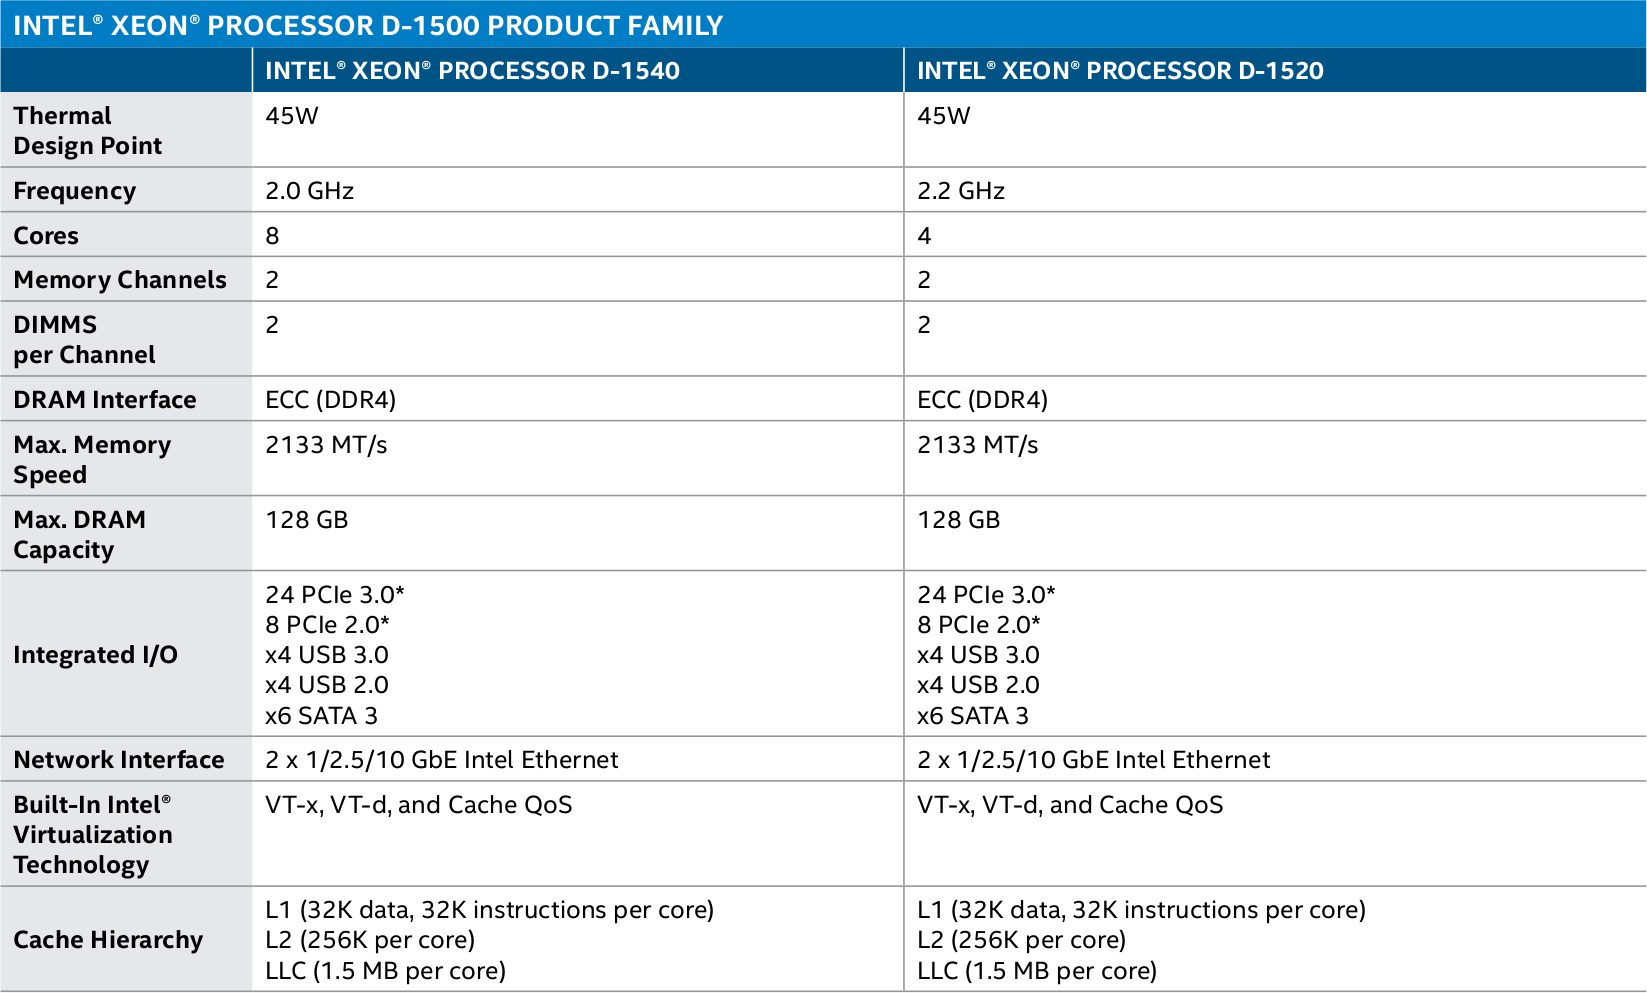This screenshot has height=993, width=1647.
Task: Click the Network Interface row label
Action: [x=119, y=760]
